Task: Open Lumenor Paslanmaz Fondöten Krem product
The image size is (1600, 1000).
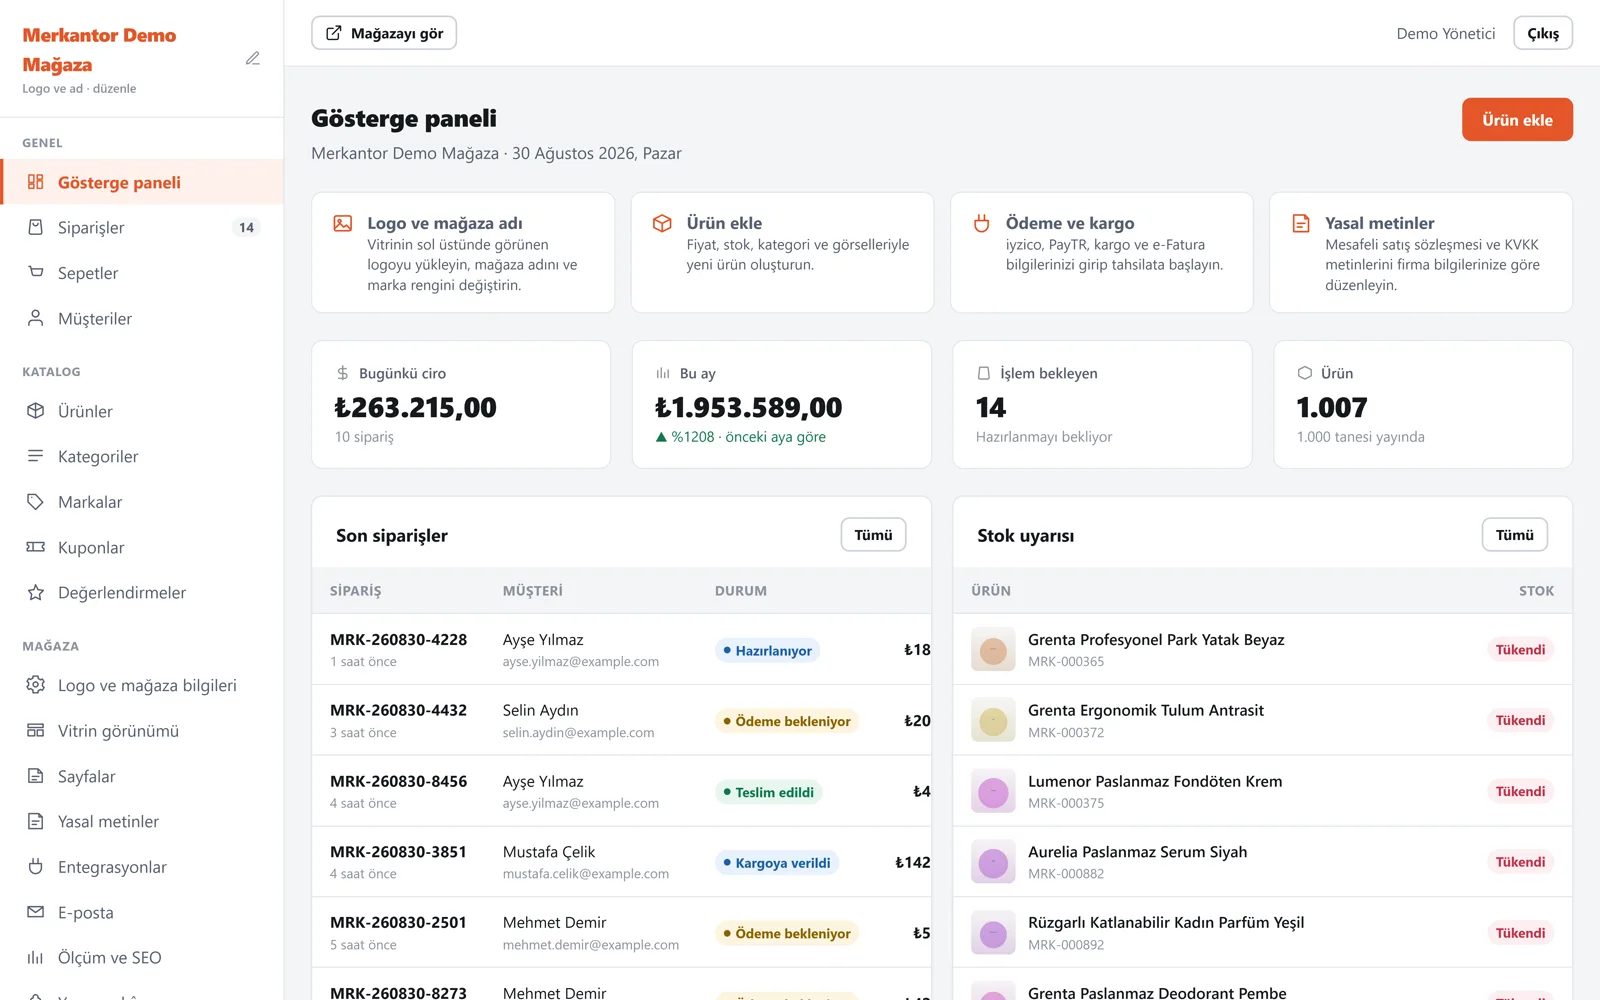Action: [x=1155, y=782]
